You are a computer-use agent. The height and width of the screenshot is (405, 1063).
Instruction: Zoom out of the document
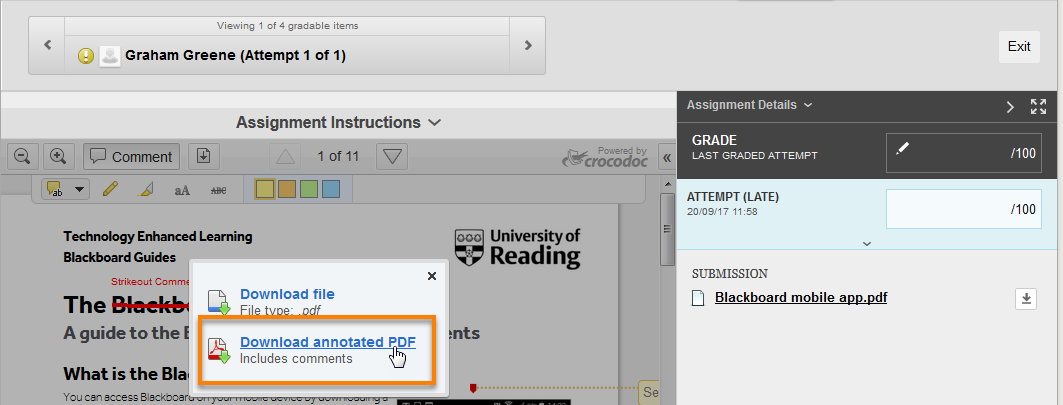tap(22, 157)
